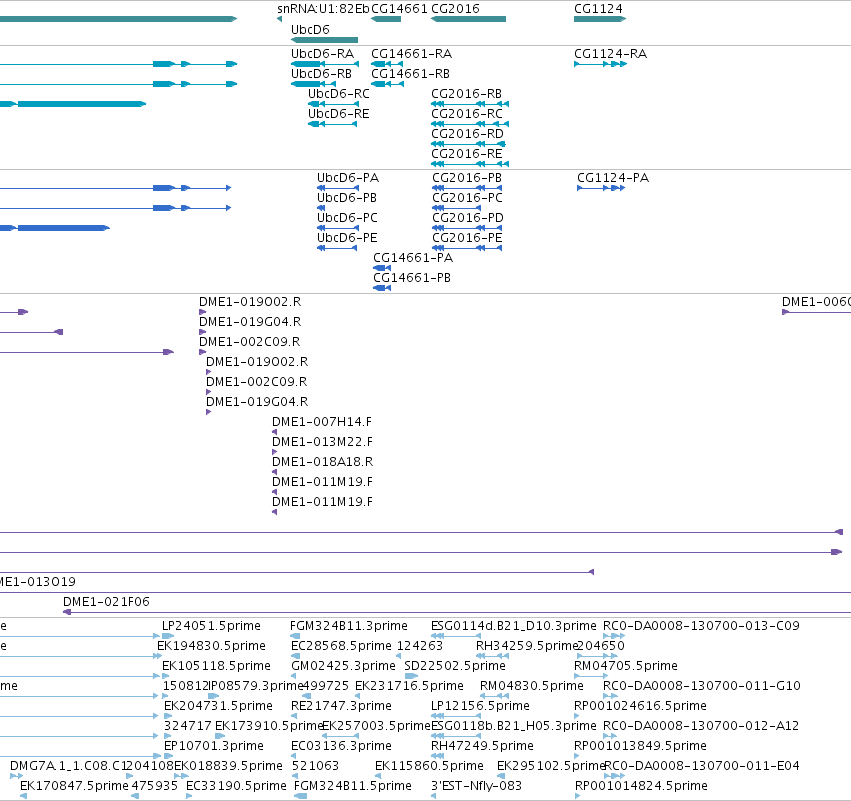Select the CG14661 gene label
851x801 pixels.
tap(399, 9)
